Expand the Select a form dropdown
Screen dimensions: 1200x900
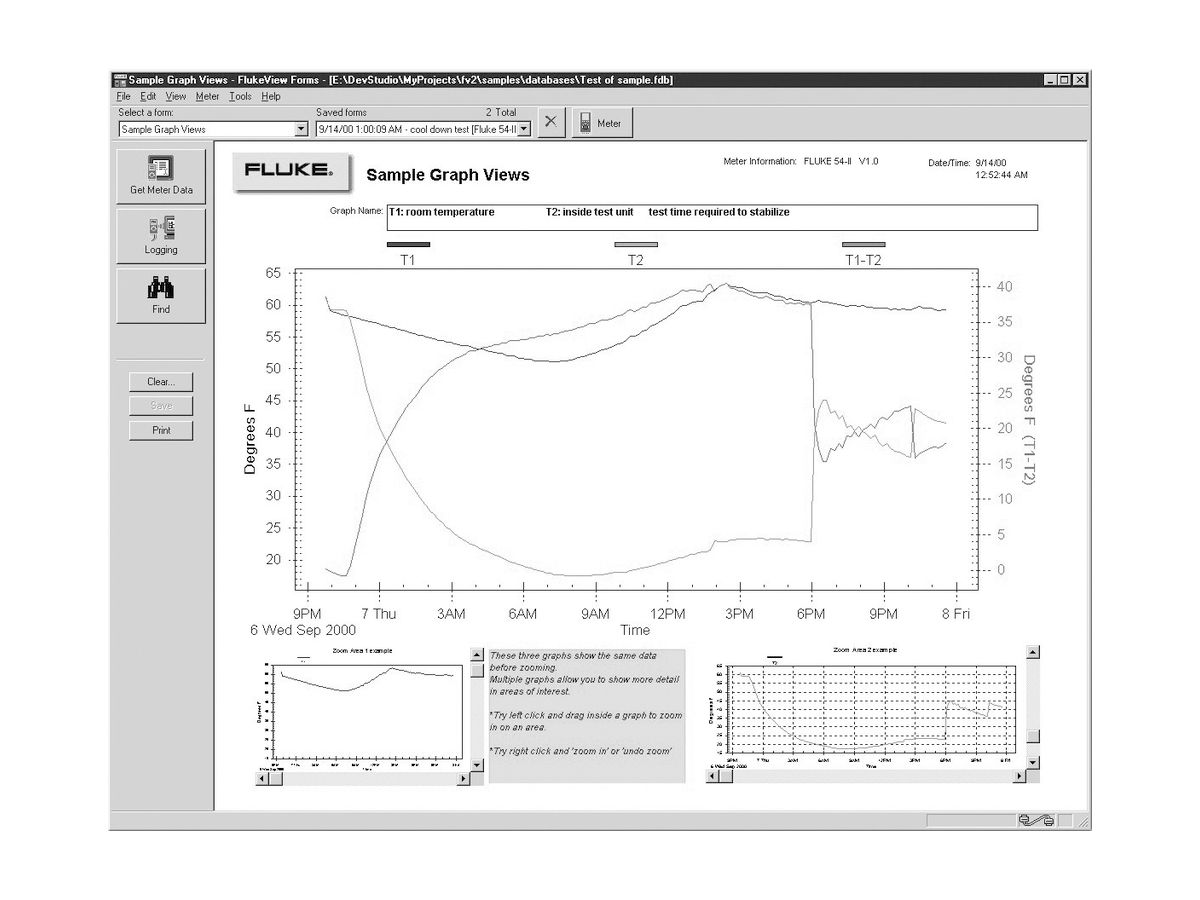point(301,129)
